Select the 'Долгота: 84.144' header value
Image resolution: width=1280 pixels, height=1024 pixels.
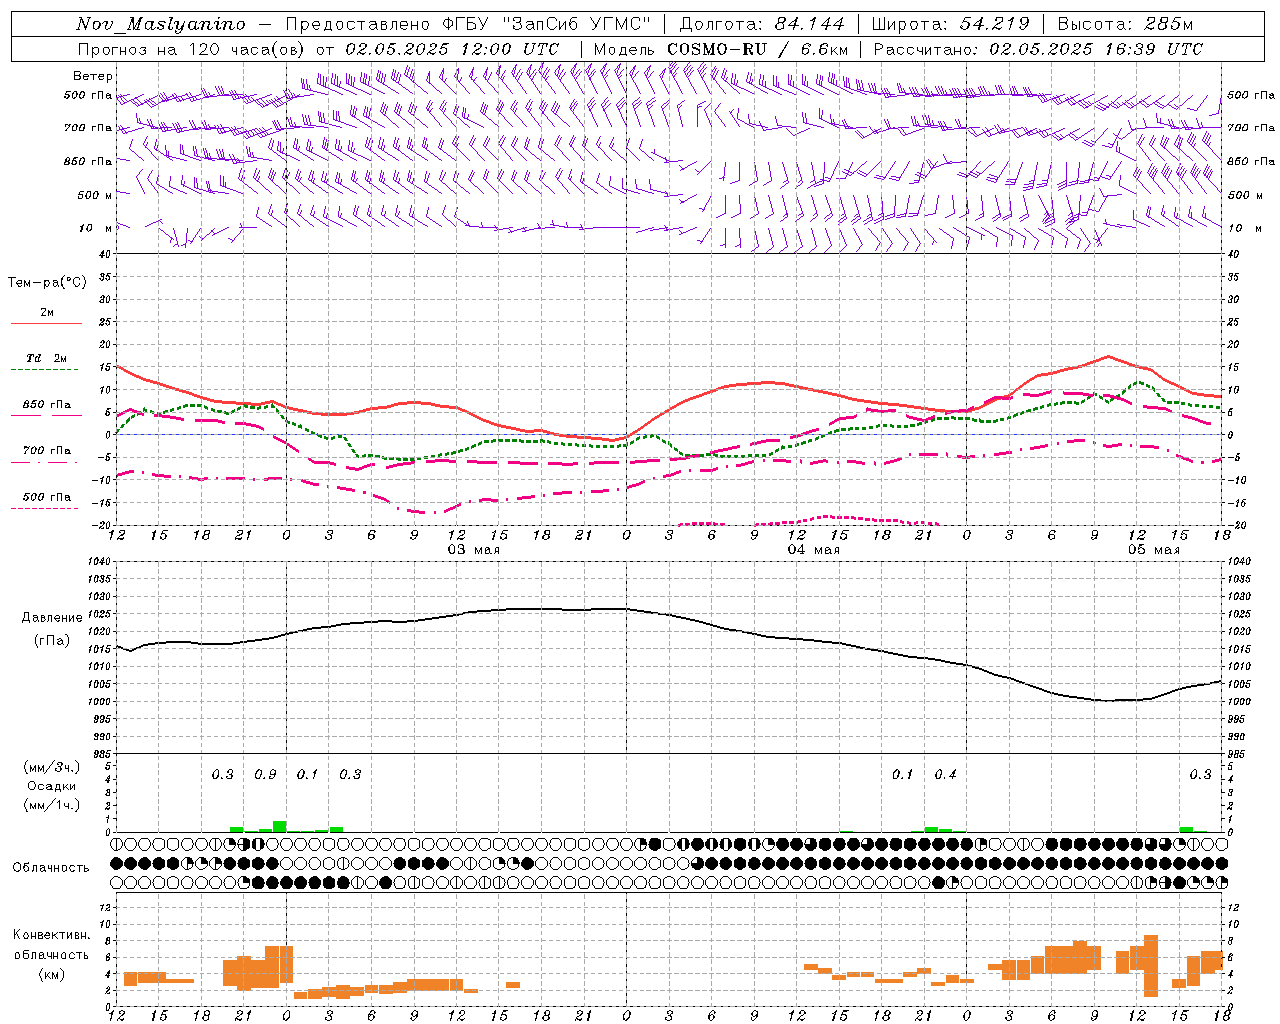[761, 24]
